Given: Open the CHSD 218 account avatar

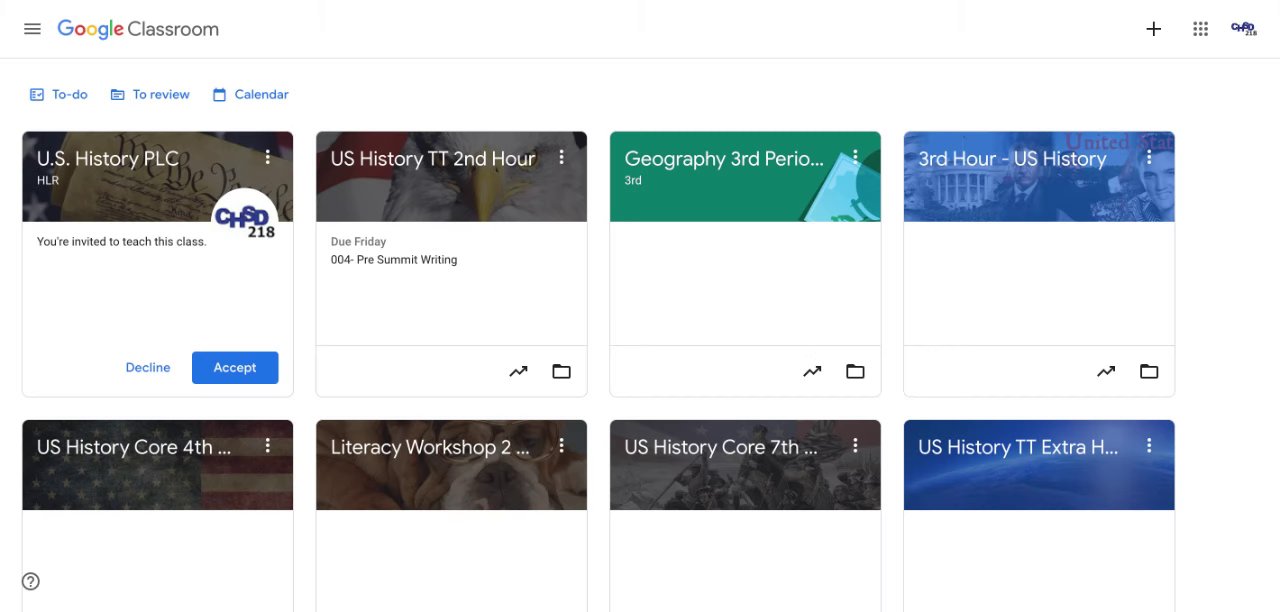Looking at the screenshot, I should (1243, 29).
